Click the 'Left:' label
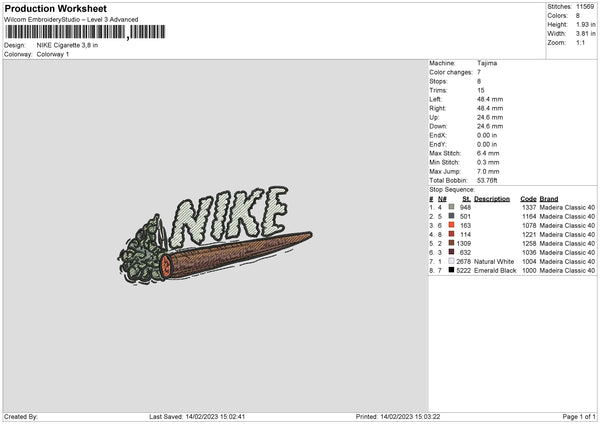 click(435, 99)
